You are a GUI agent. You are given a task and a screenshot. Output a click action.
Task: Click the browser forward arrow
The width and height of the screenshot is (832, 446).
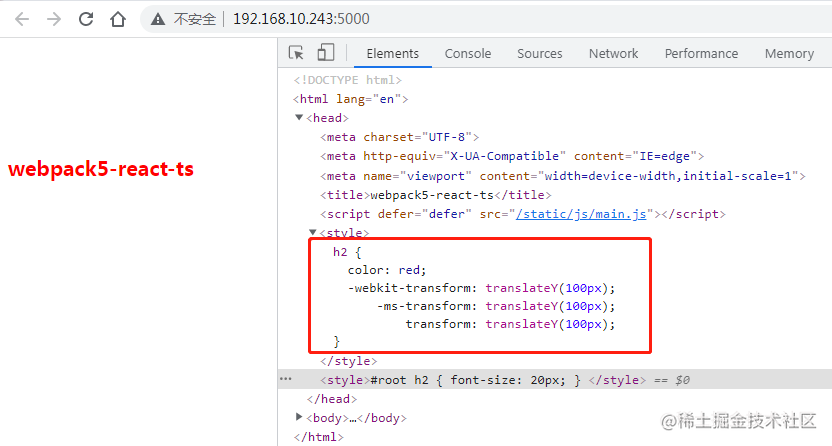point(54,19)
